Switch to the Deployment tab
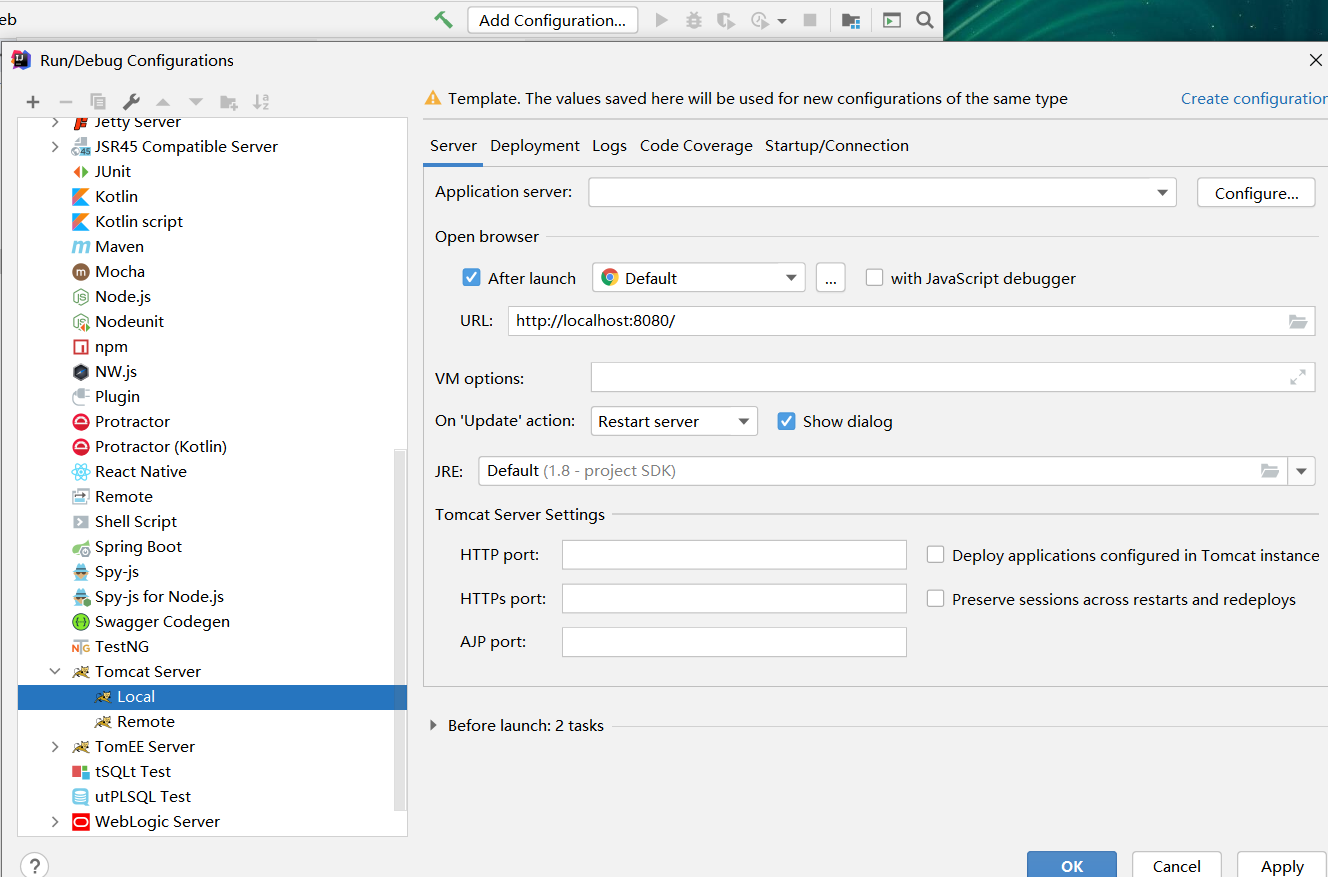Screen dimensions: 1328x877 pos(535,145)
